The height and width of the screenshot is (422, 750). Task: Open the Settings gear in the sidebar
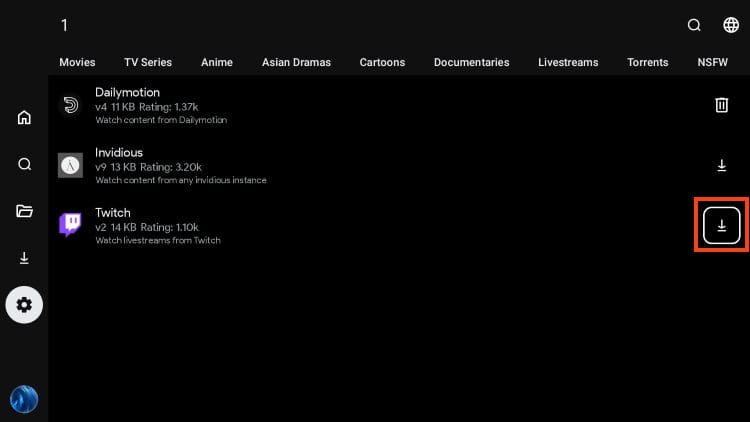[x=24, y=305]
